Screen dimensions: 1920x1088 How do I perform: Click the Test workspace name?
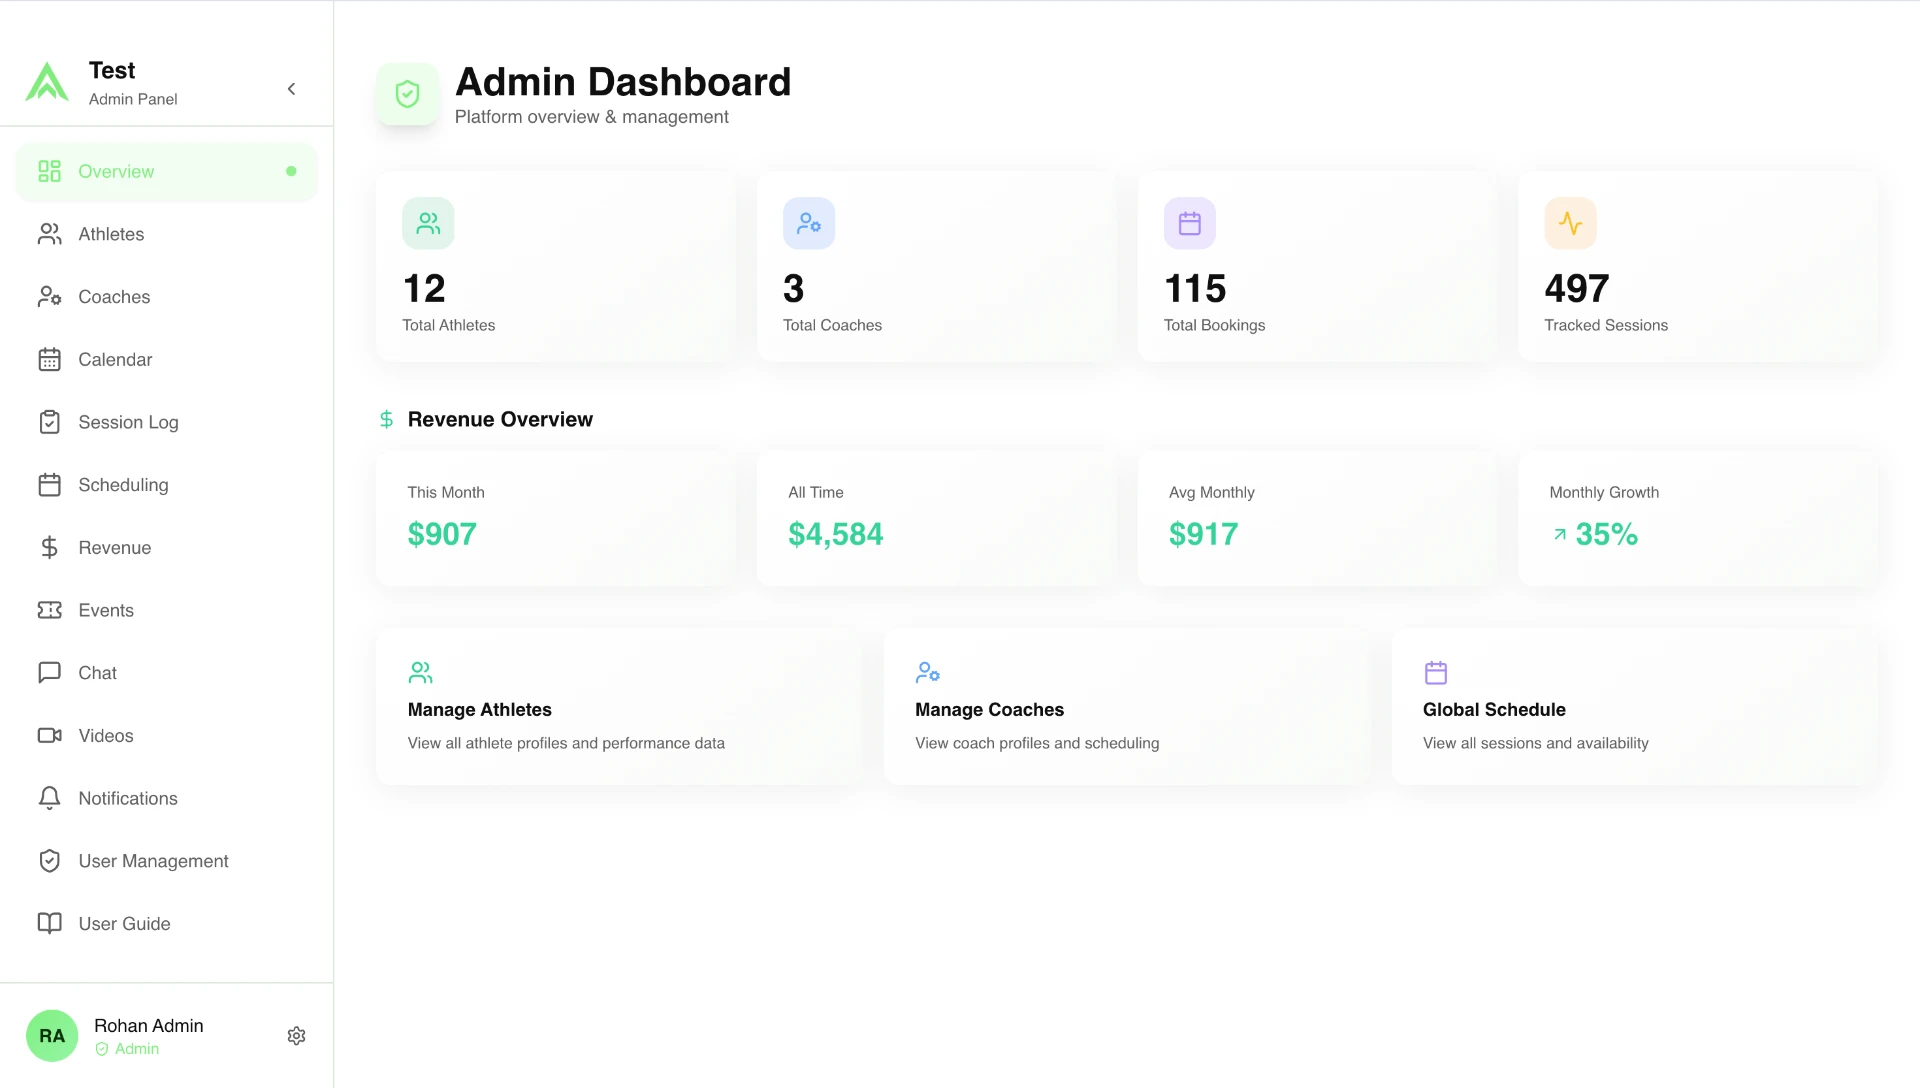point(112,71)
